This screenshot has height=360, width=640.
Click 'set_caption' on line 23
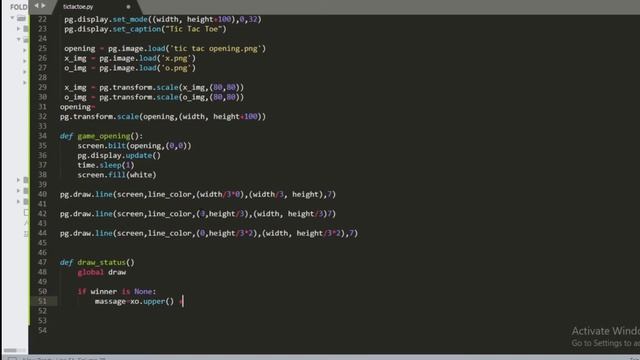pyautogui.click(x=137, y=29)
